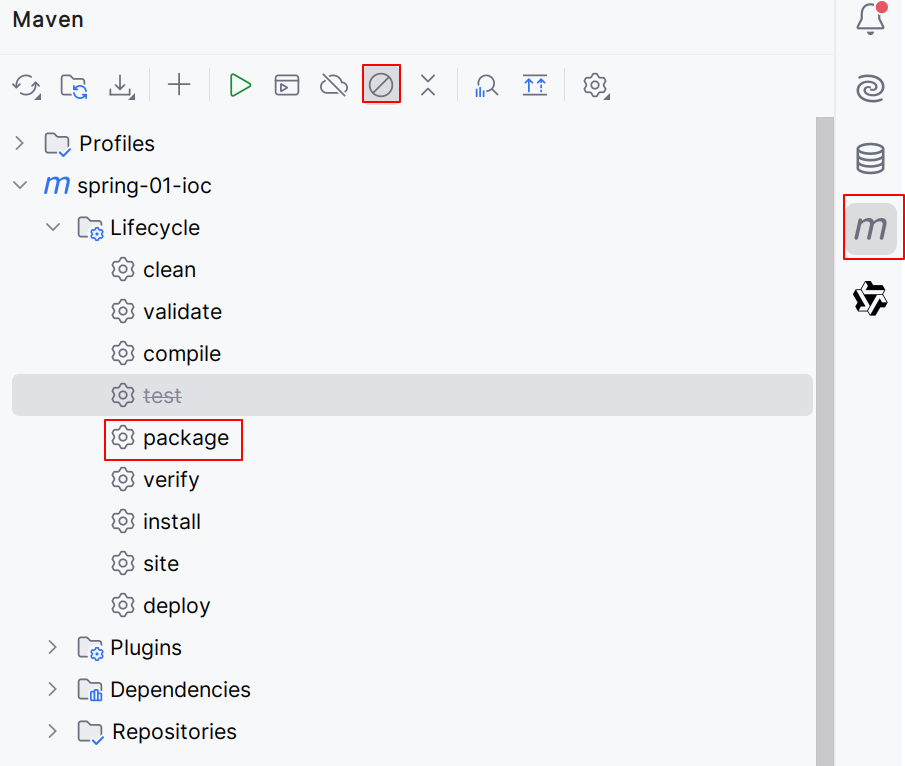Select the Lifecycle folder label
The height and width of the screenshot is (766, 905).
tap(155, 228)
